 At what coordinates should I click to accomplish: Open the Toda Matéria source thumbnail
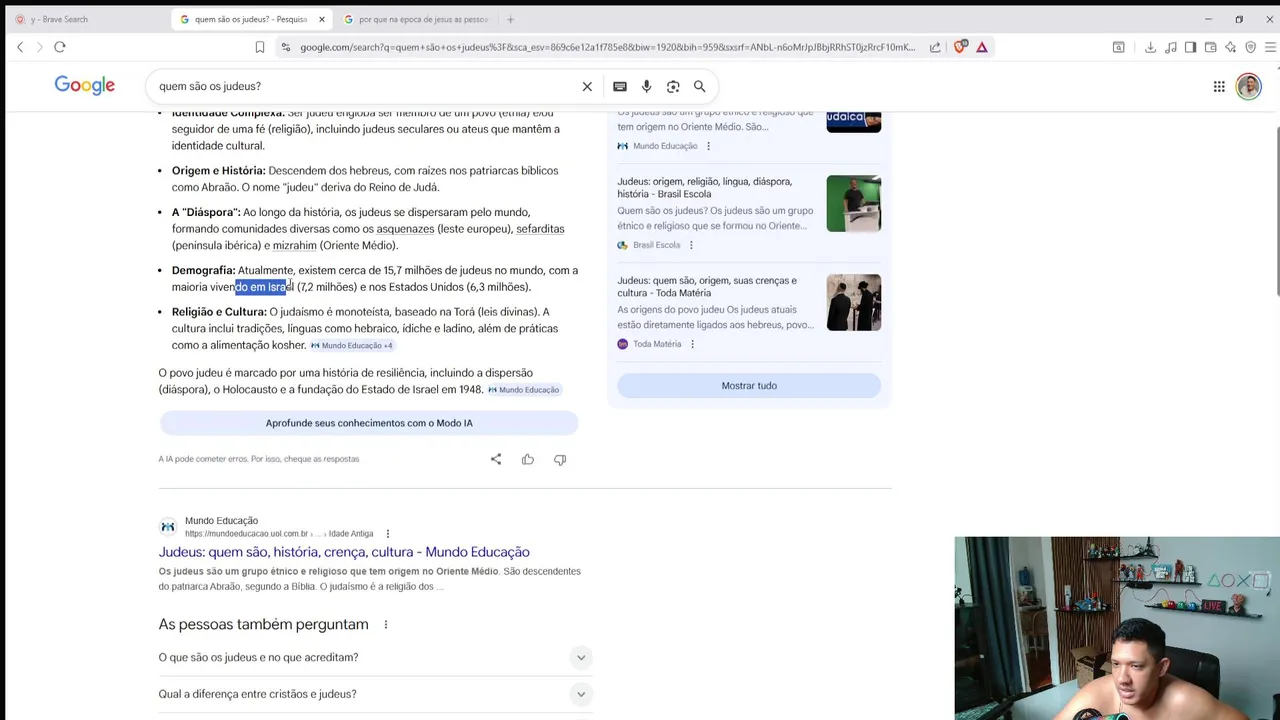854,303
